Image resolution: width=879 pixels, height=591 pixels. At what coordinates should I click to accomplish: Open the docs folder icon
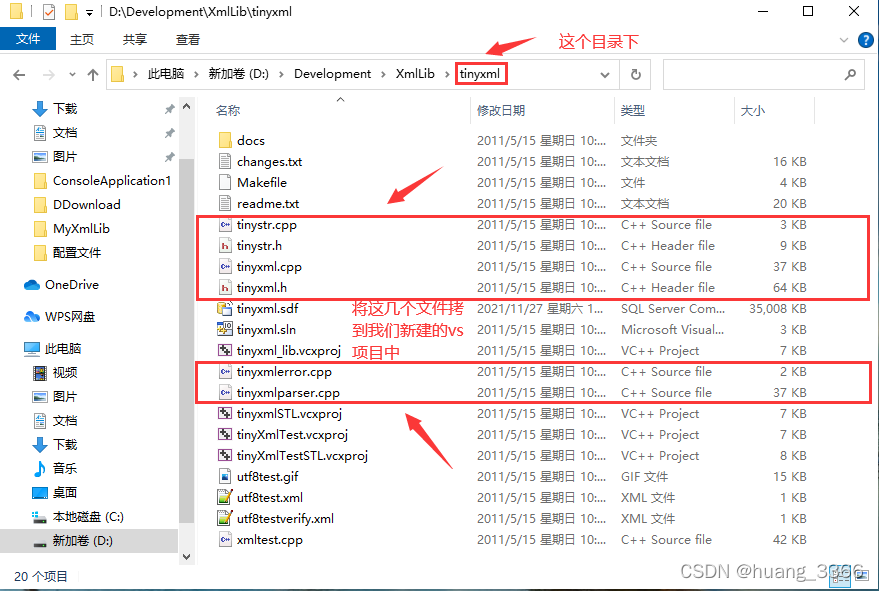point(225,140)
